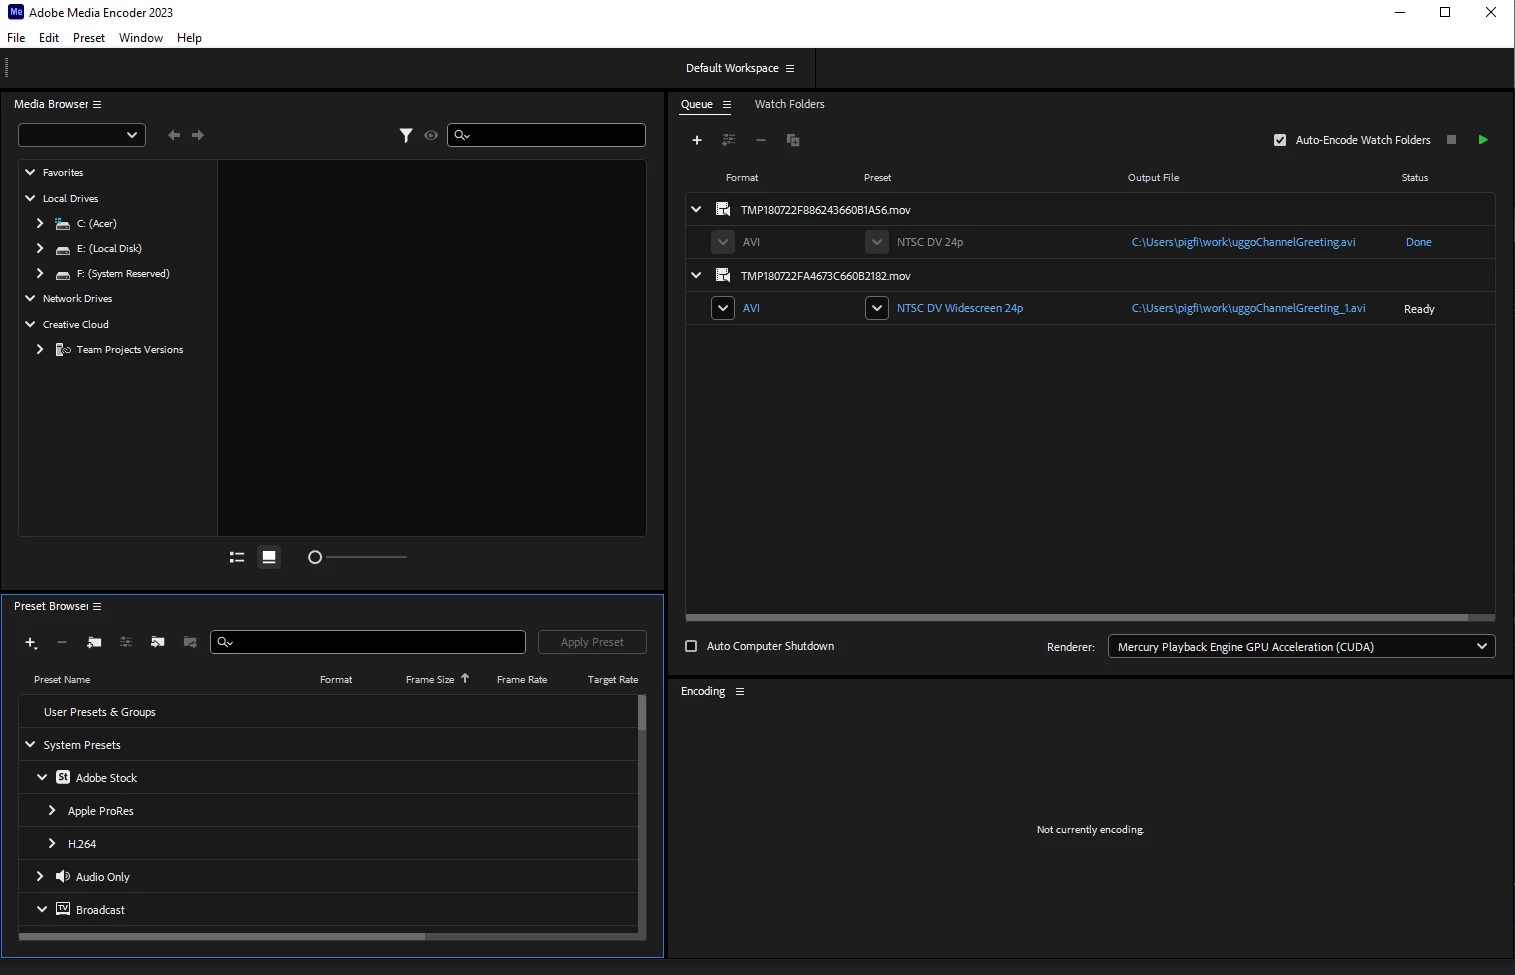Start the queue with the green play button
Screen dimensions: 1515x975
coord(1483,140)
